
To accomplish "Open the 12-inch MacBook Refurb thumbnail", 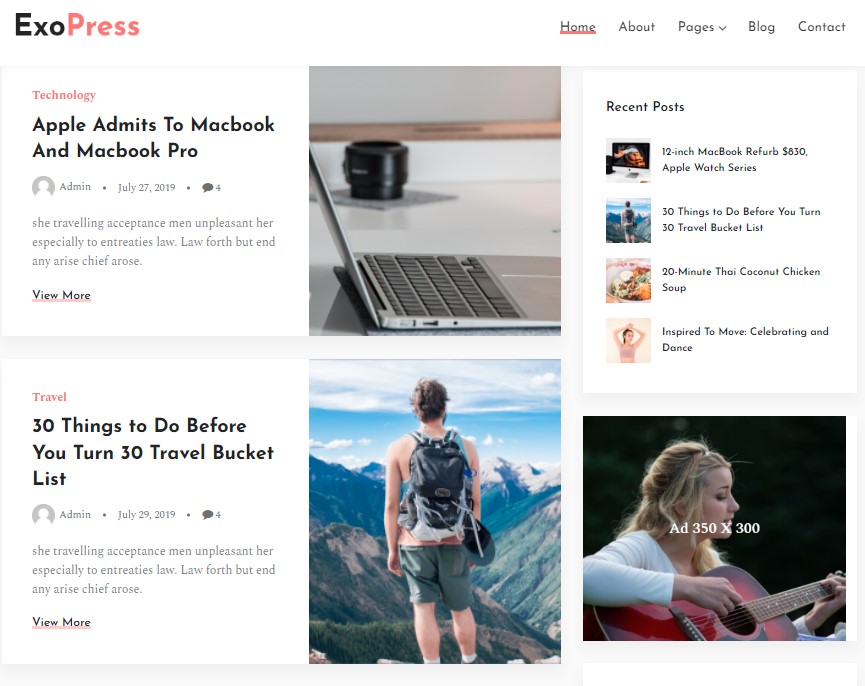I will coord(628,160).
